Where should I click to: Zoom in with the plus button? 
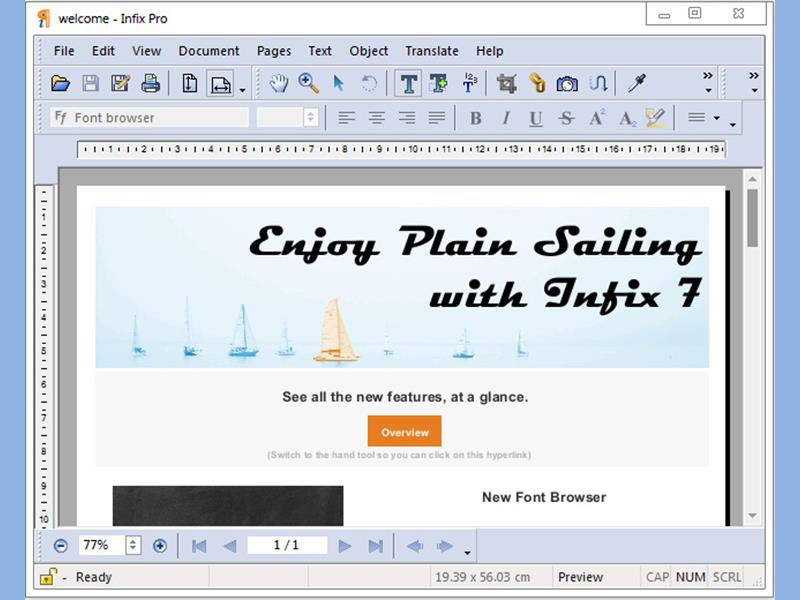click(160, 546)
